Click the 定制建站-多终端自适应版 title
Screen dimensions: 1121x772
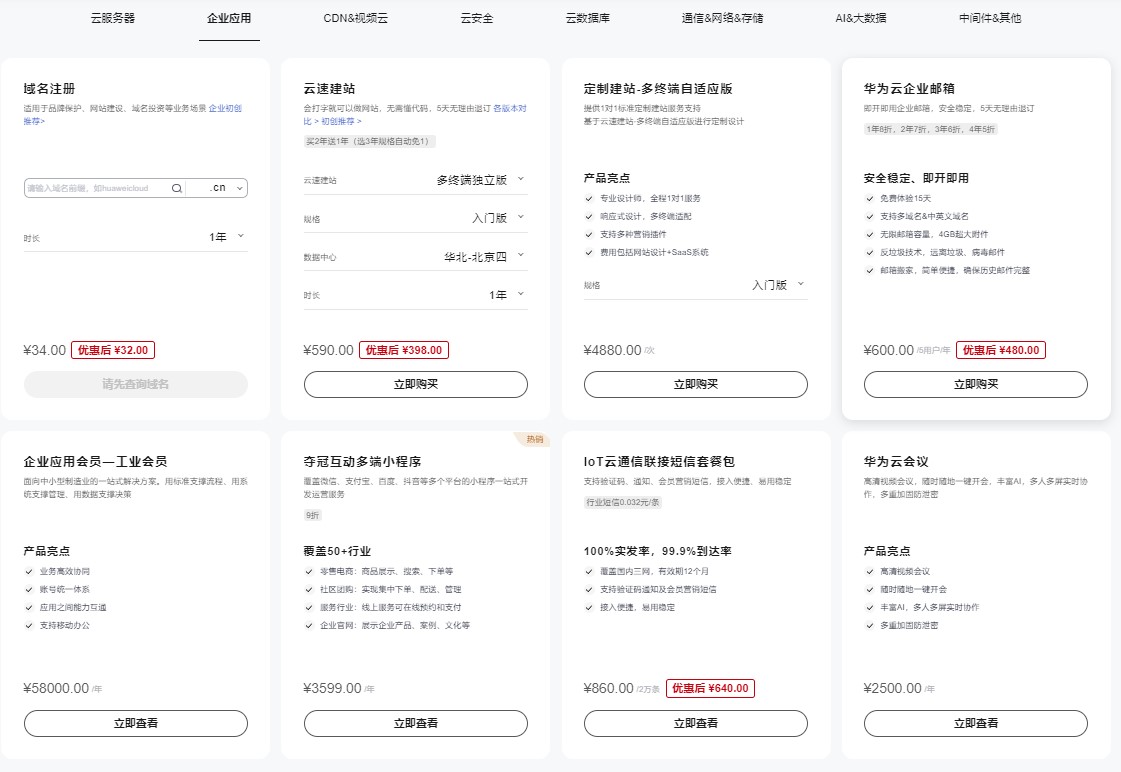[x=658, y=89]
